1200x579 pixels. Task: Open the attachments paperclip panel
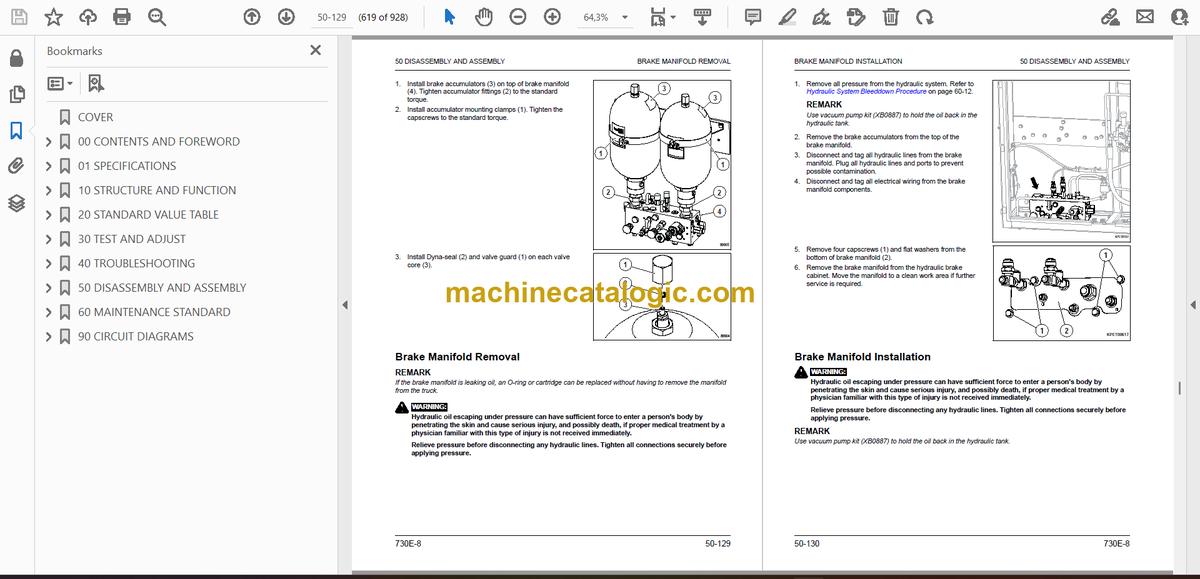(16, 166)
